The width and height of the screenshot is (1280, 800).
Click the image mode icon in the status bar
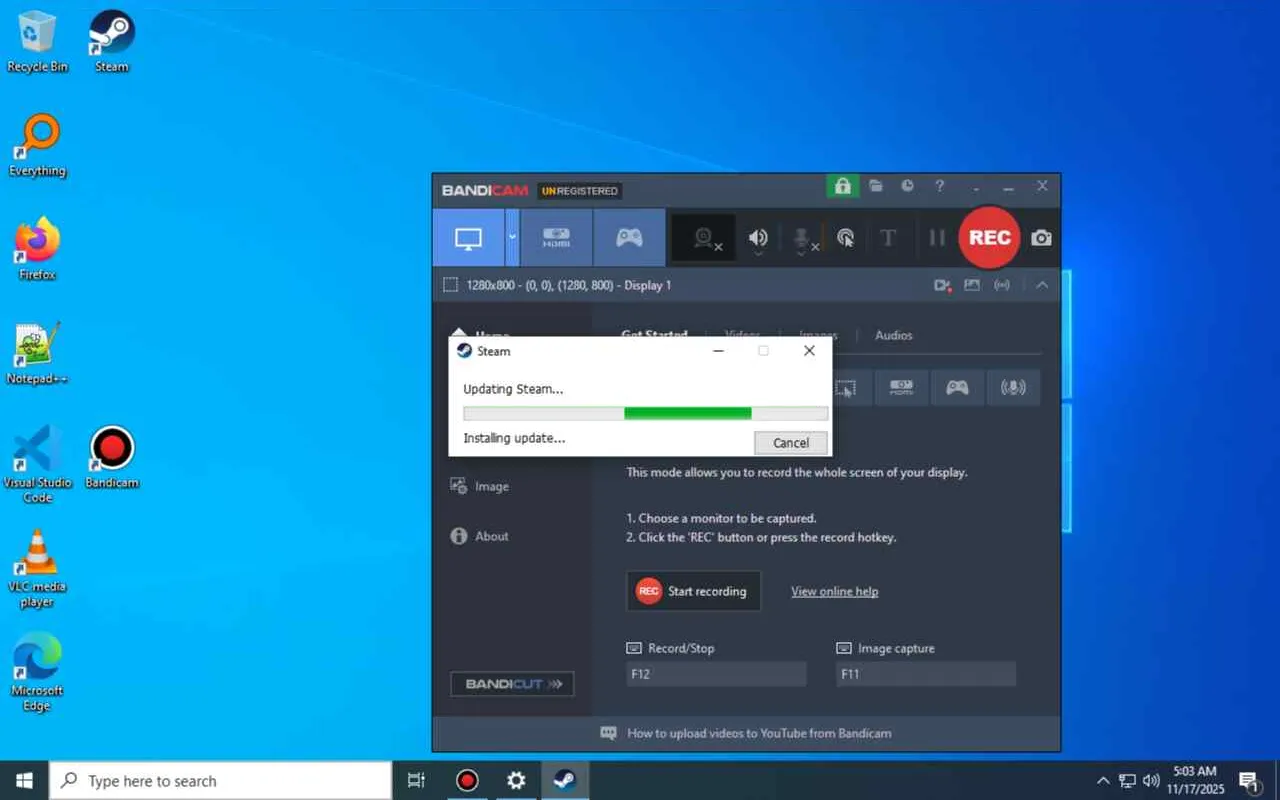click(972, 285)
